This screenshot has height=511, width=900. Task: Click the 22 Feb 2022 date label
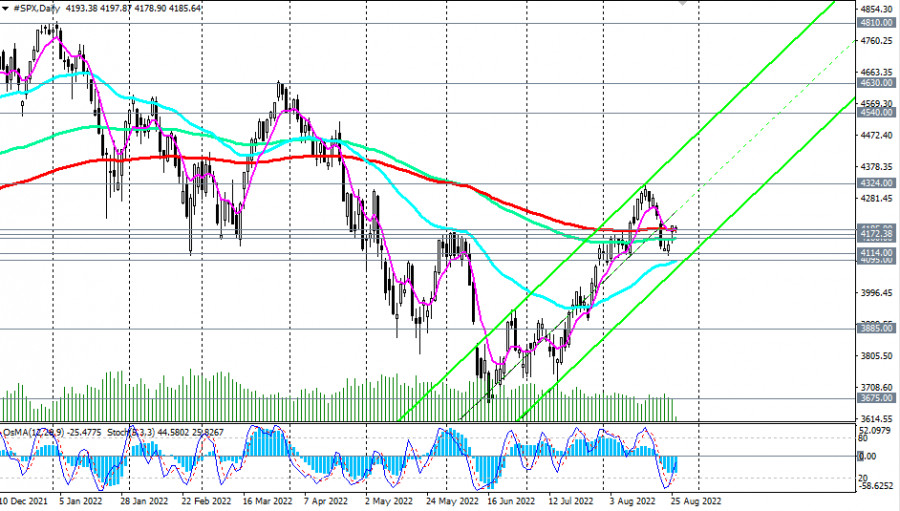pos(205,501)
